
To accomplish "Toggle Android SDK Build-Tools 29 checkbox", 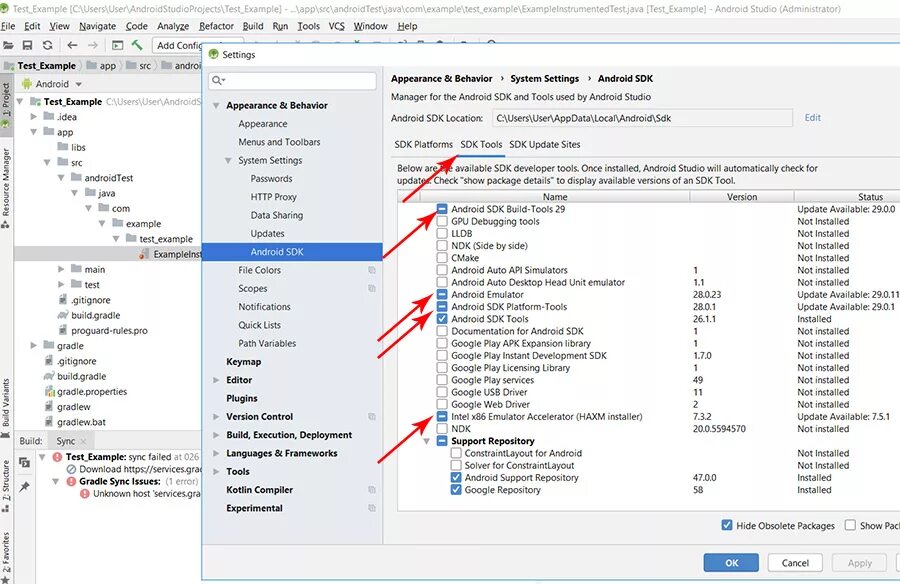I will (x=442, y=209).
